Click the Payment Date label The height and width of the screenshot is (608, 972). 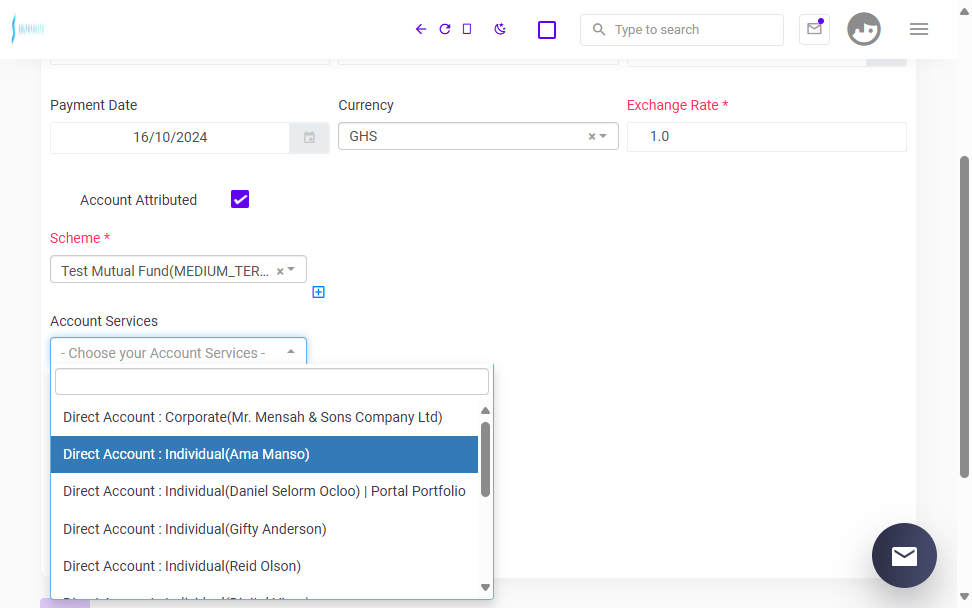94,105
